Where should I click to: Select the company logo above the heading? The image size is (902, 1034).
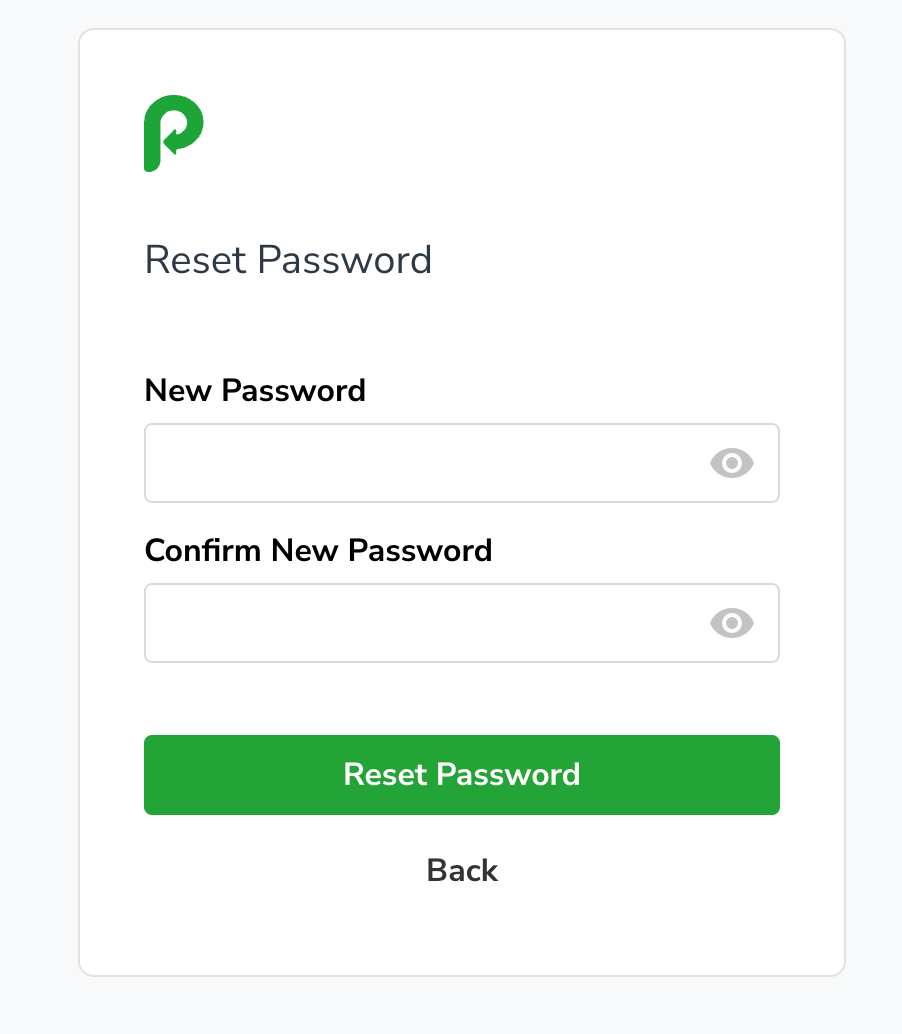[173, 133]
